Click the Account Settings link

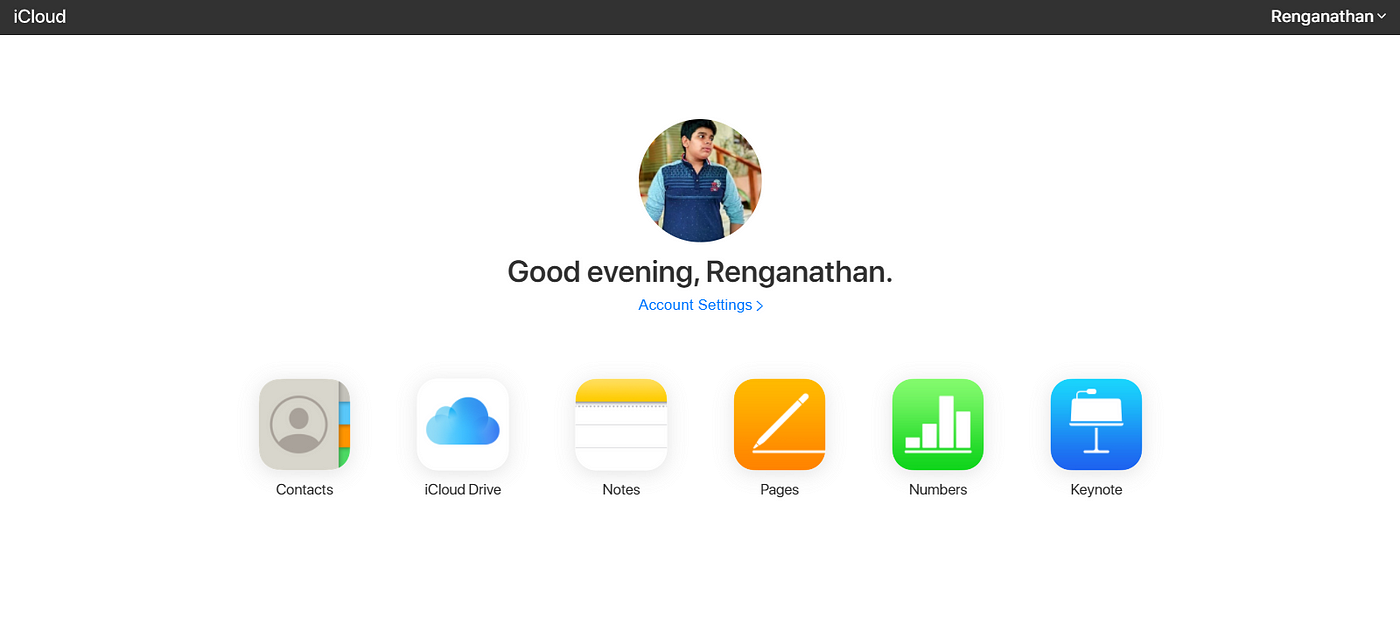(701, 305)
